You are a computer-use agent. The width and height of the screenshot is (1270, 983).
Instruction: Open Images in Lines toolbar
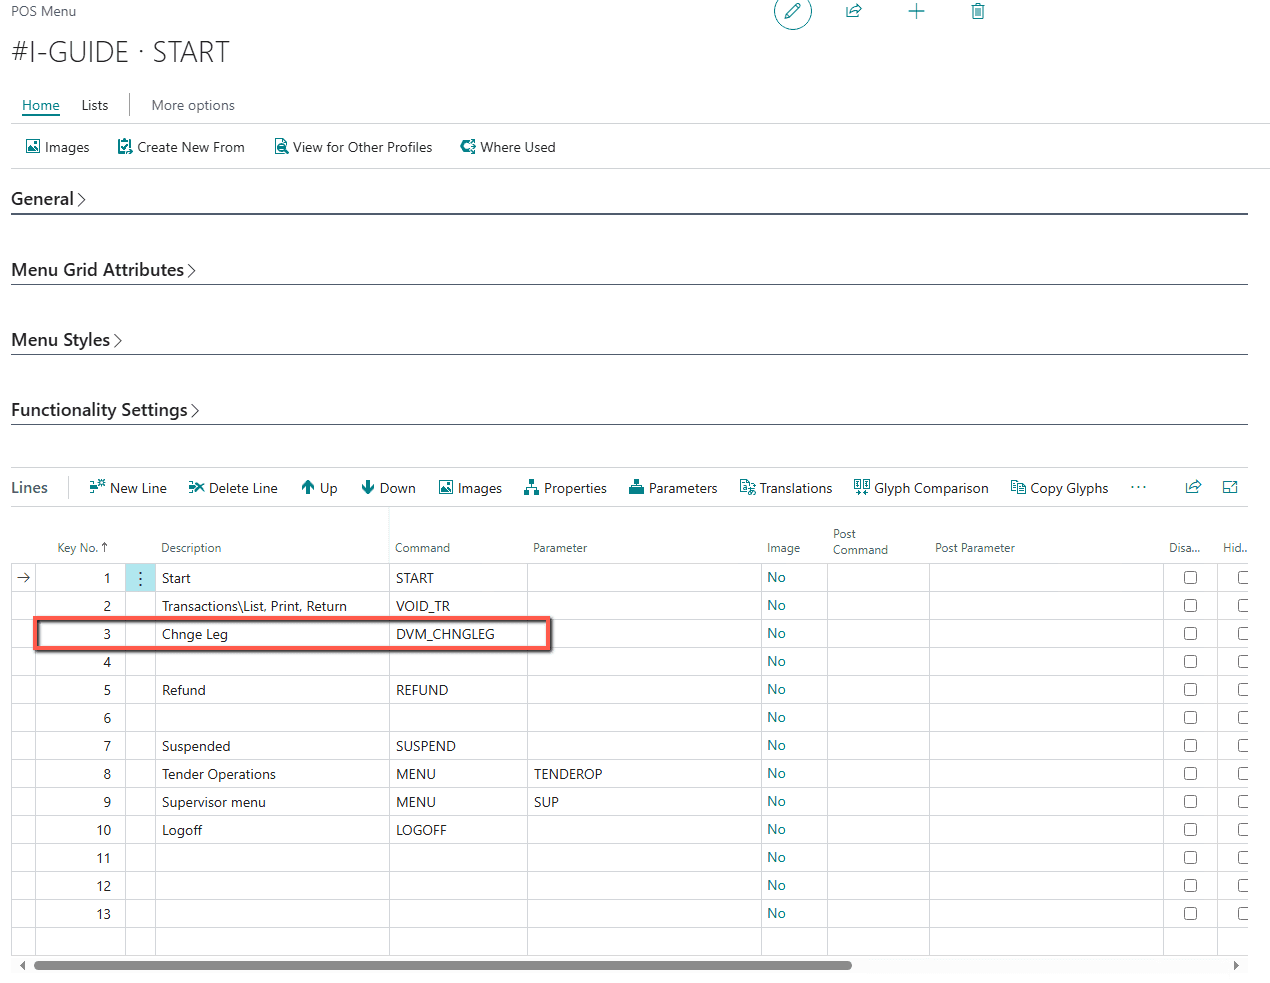pos(470,488)
